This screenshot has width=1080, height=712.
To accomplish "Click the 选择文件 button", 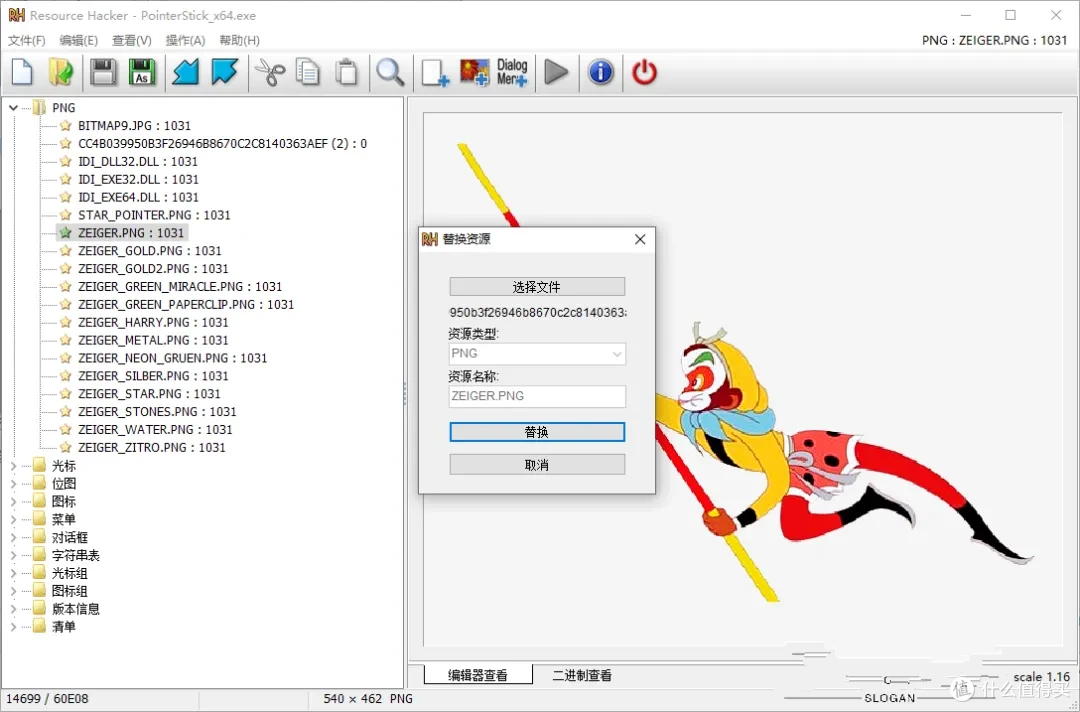I will tap(537, 287).
